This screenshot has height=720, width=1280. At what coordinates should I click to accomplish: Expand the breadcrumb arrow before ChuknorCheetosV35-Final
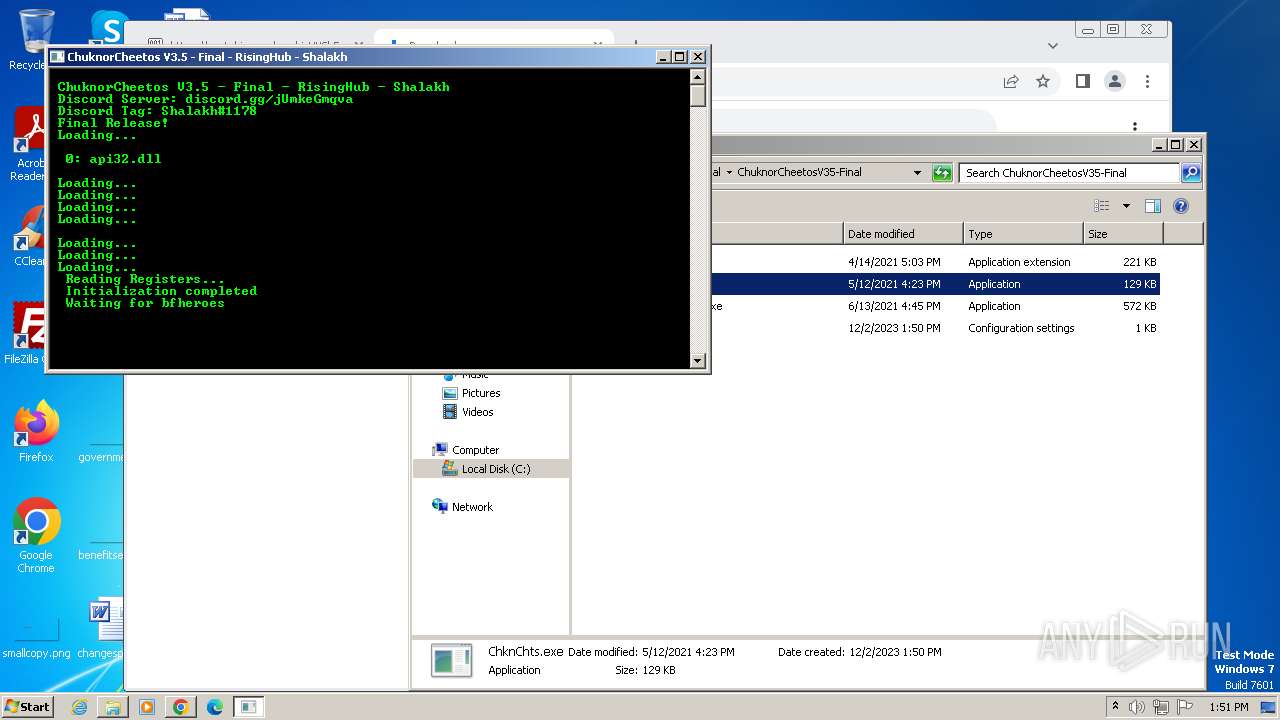coord(729,172)
